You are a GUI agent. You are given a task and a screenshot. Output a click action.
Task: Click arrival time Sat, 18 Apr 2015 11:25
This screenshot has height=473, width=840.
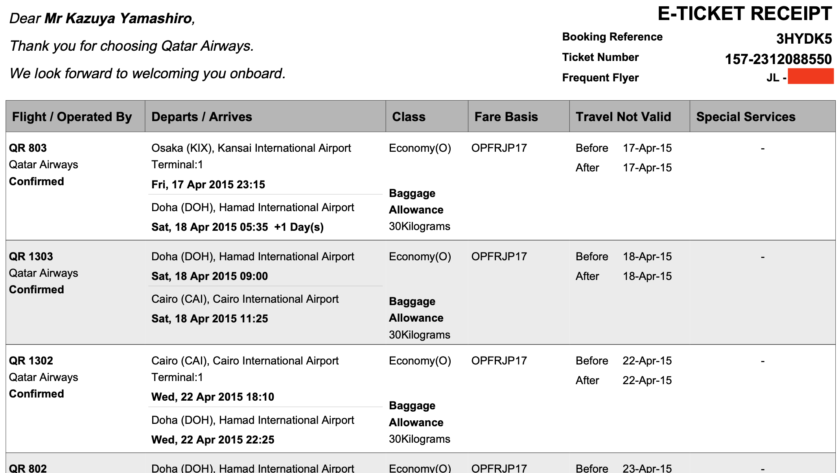point(209,319)
